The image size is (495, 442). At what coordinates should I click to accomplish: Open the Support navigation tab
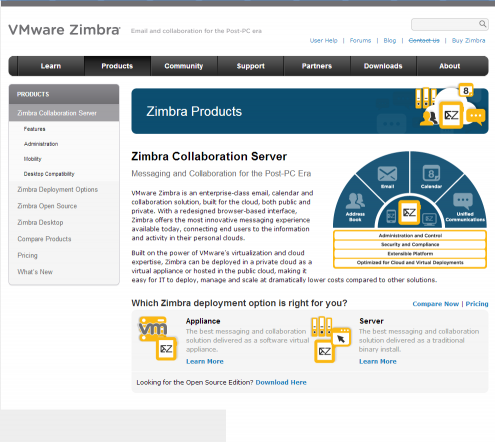click(x=250, y=66)
